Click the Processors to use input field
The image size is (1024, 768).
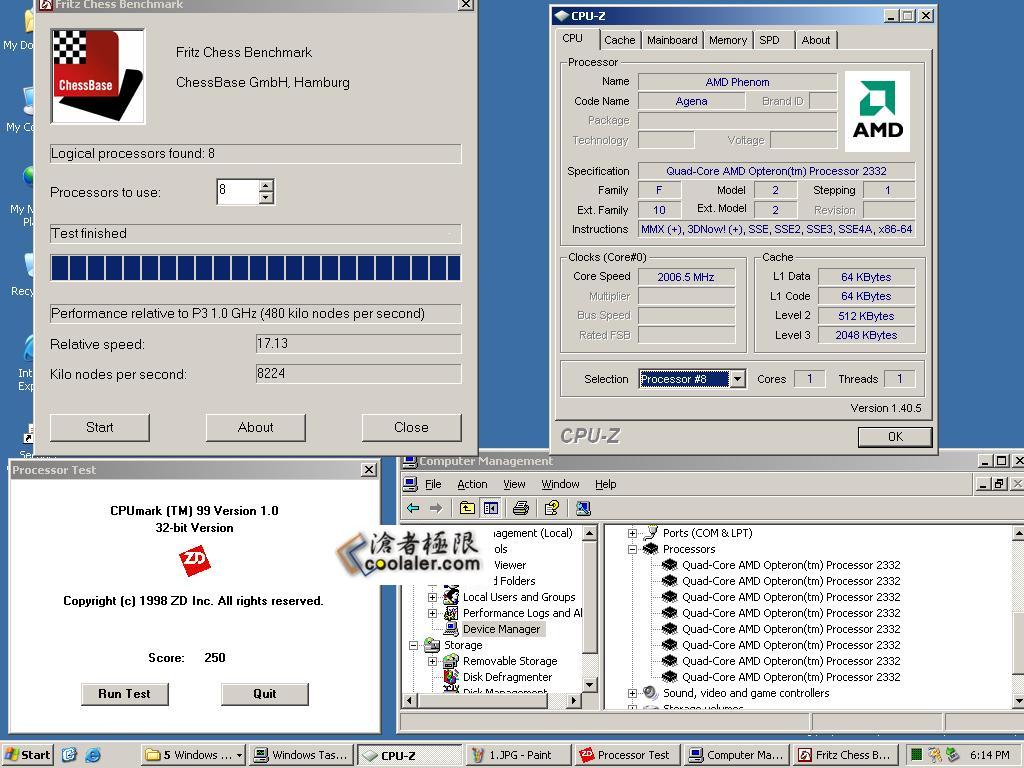[x=238, y=191]
